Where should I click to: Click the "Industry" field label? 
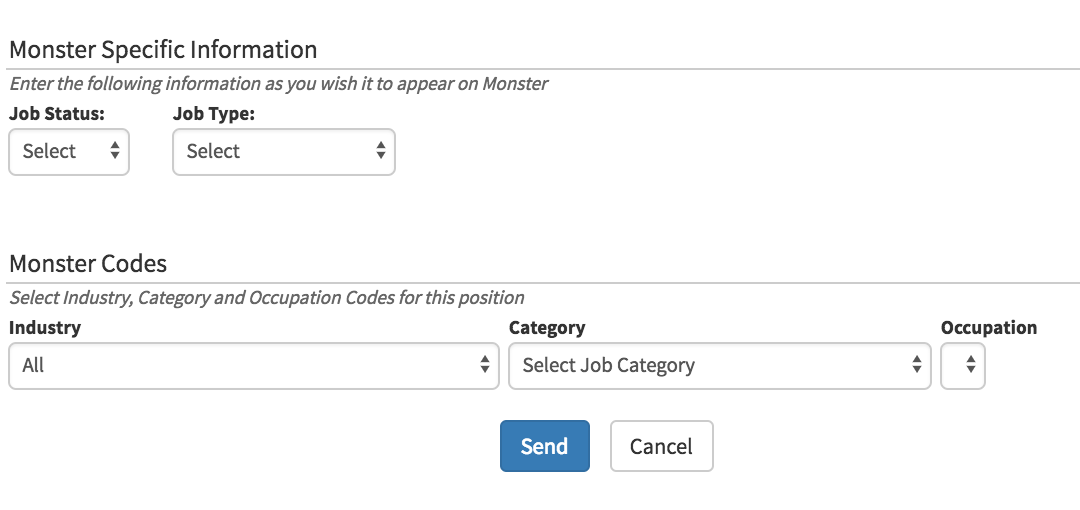(45, 327)
